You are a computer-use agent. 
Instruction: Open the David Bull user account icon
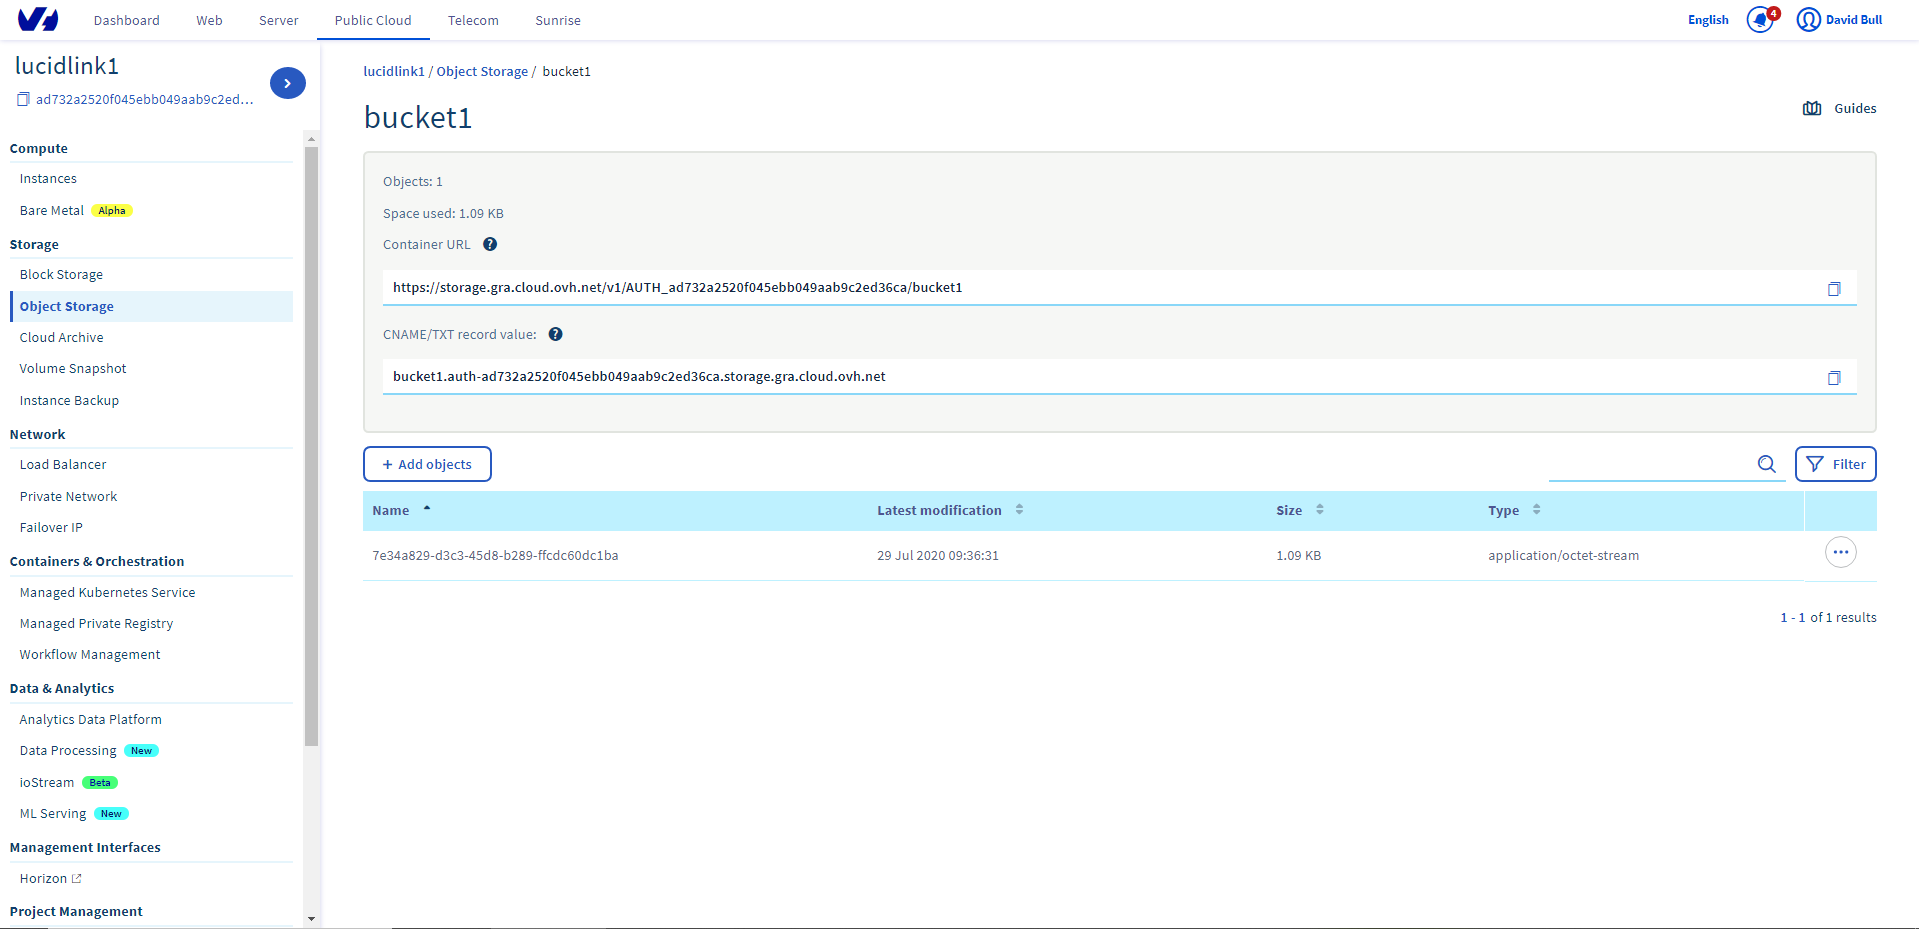tap(1808, 20)
